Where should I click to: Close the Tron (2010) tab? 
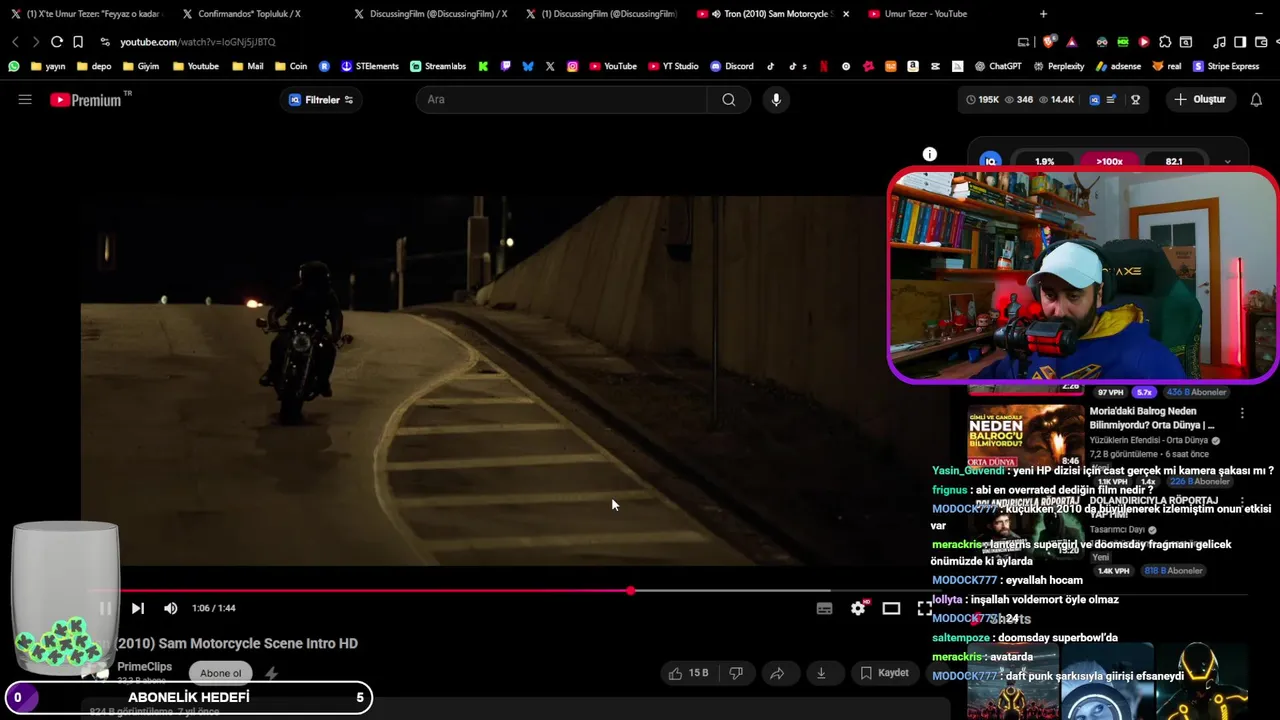pos(846,14)
